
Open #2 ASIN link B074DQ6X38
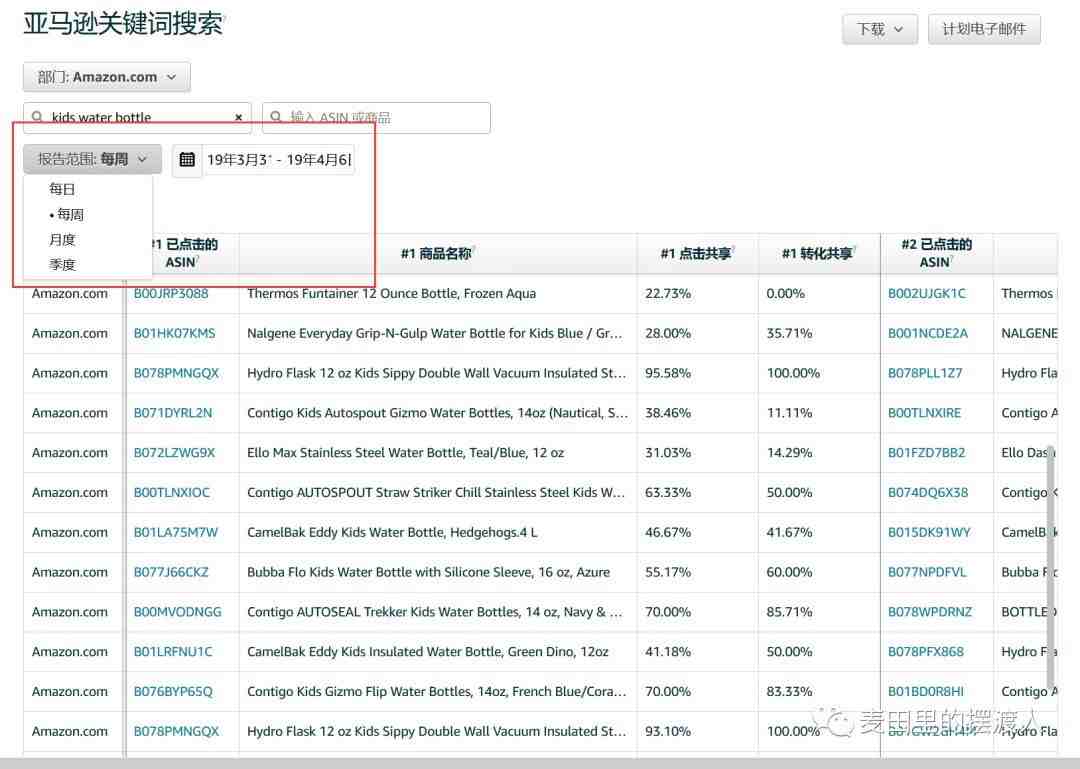pos(928,493)
